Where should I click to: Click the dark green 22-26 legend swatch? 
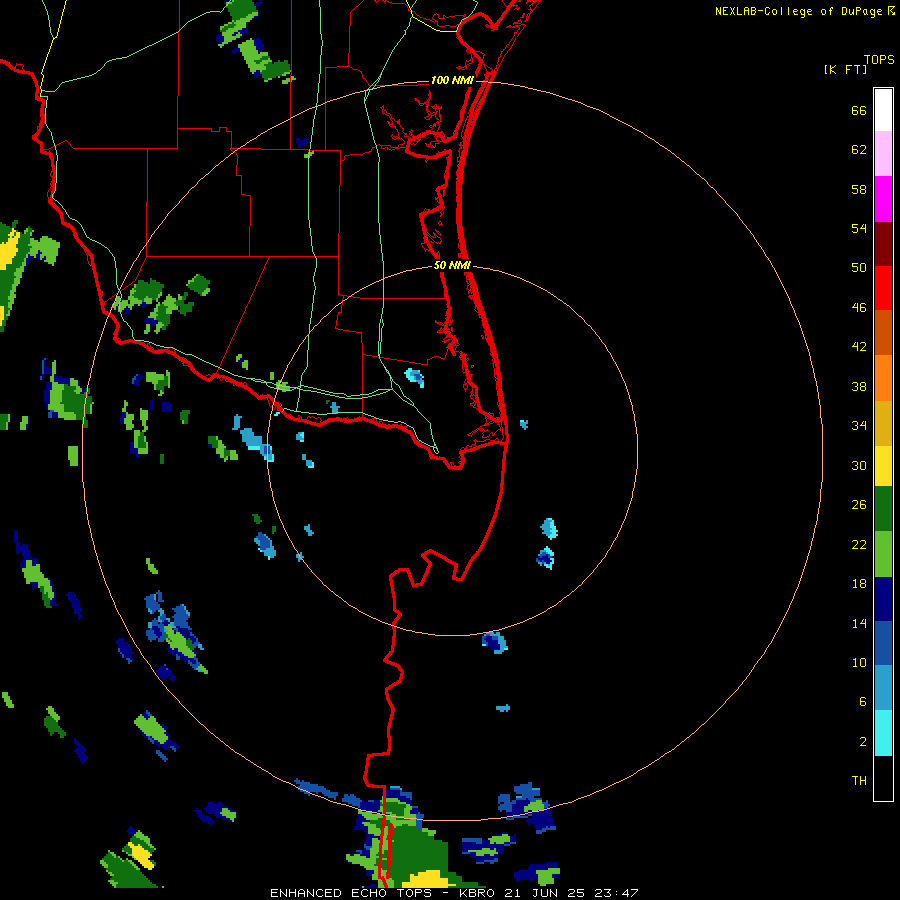pyautogui.click(x=883, y=509)
